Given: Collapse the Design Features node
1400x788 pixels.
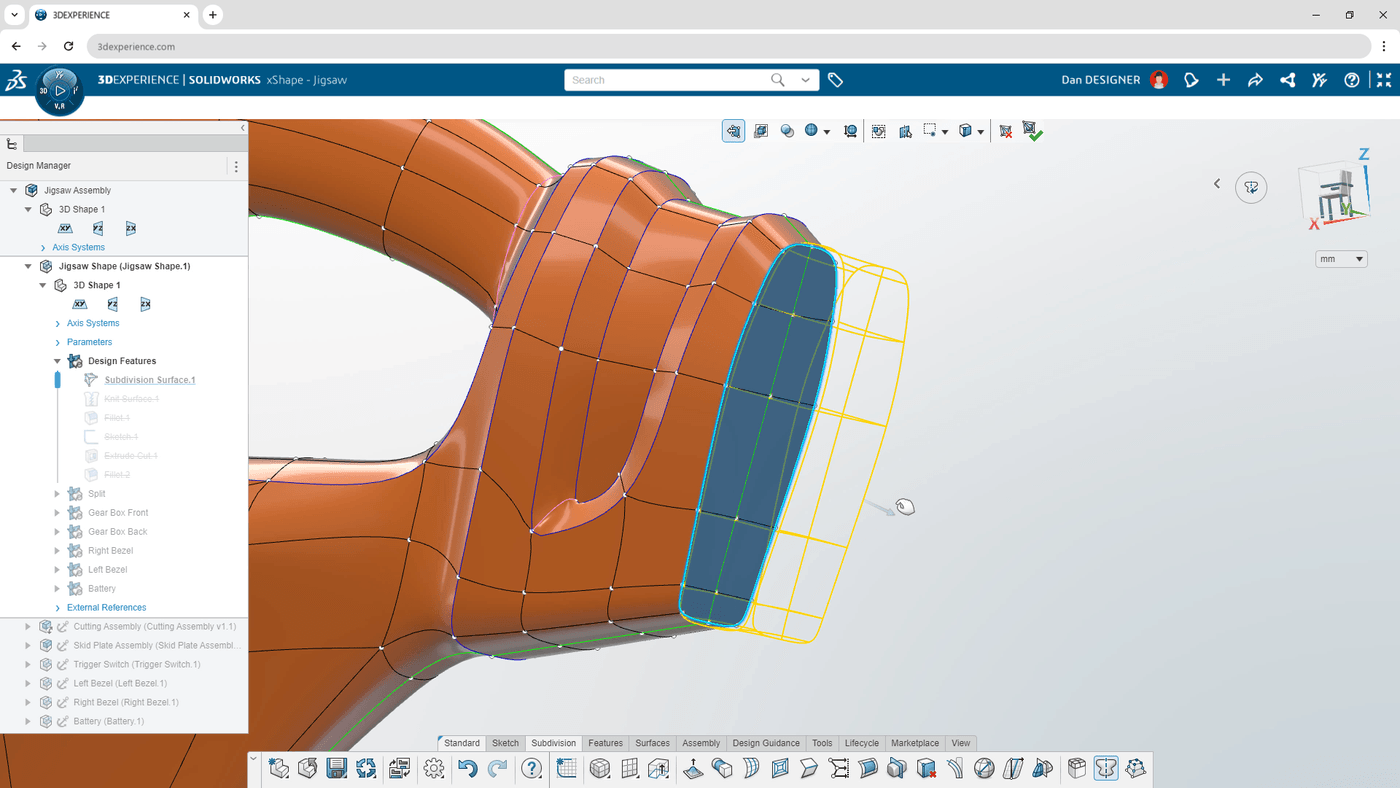Looking at the screenshot, I should [57, 360].
